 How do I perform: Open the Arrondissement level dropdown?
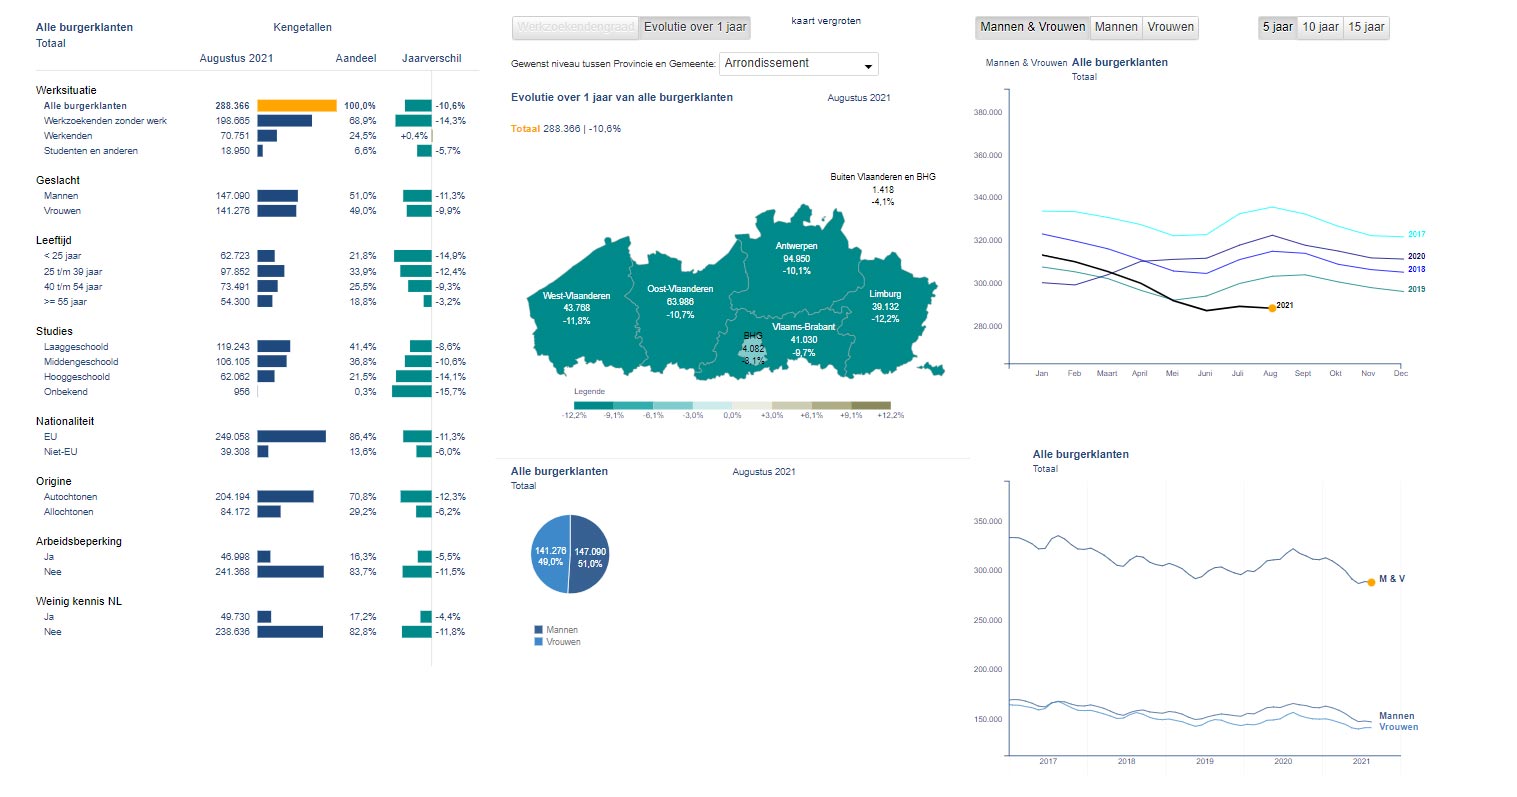pyautogui.click(x=798, y=64)
